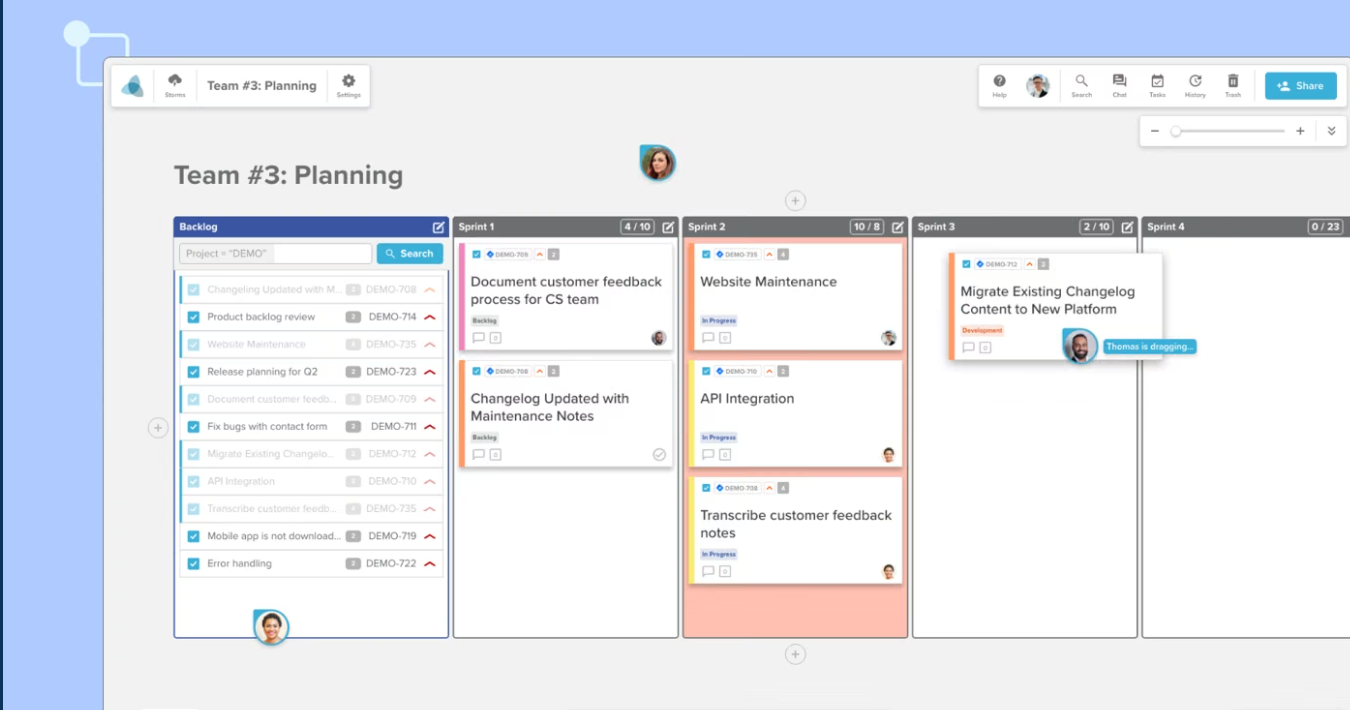Click priority chevron on Transcribe customer feedback card

point(769,488)
